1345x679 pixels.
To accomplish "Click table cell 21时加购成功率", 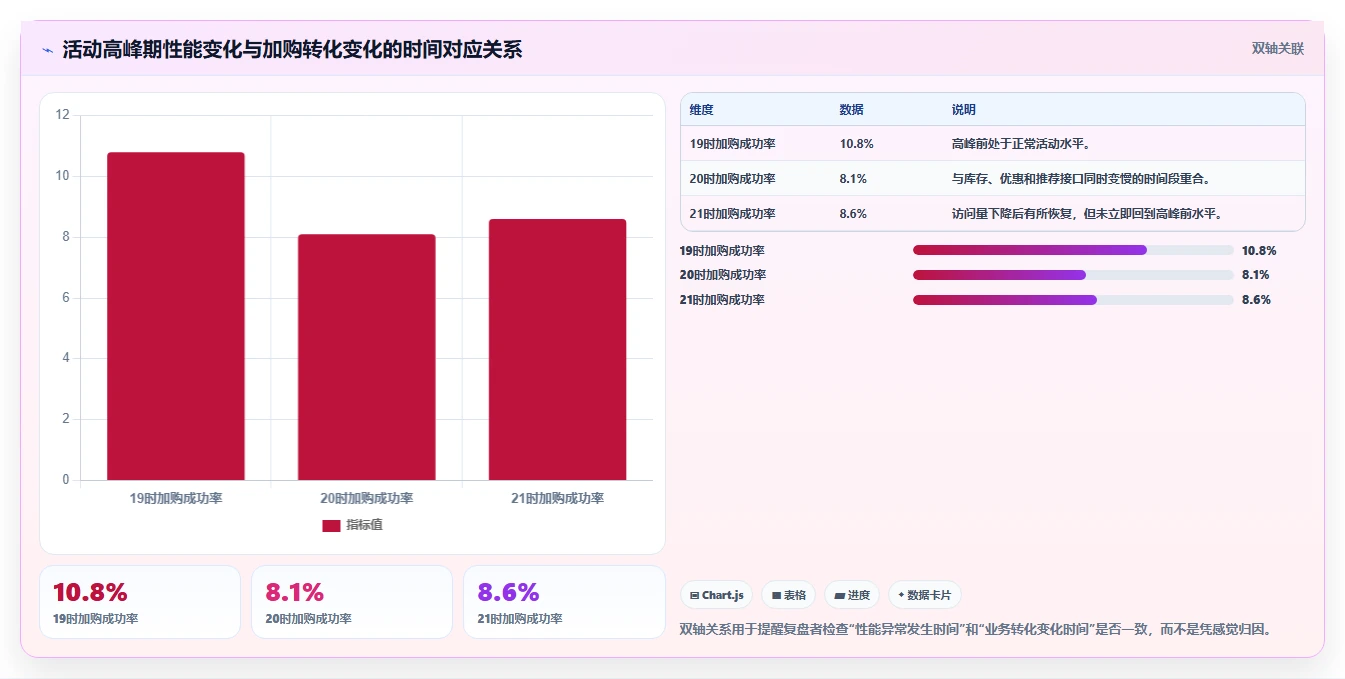I will coord(732,214).
